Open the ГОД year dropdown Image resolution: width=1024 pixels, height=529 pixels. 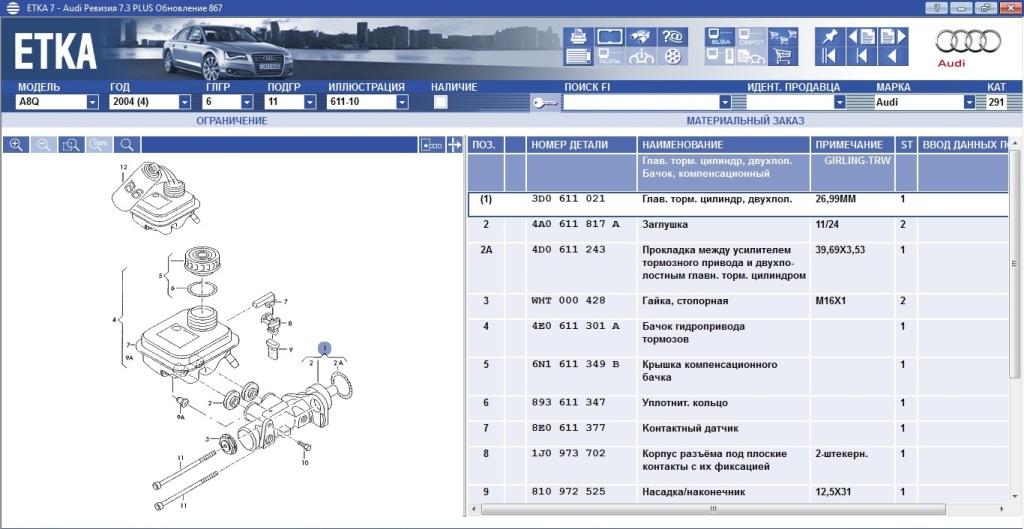pos(184,102)
